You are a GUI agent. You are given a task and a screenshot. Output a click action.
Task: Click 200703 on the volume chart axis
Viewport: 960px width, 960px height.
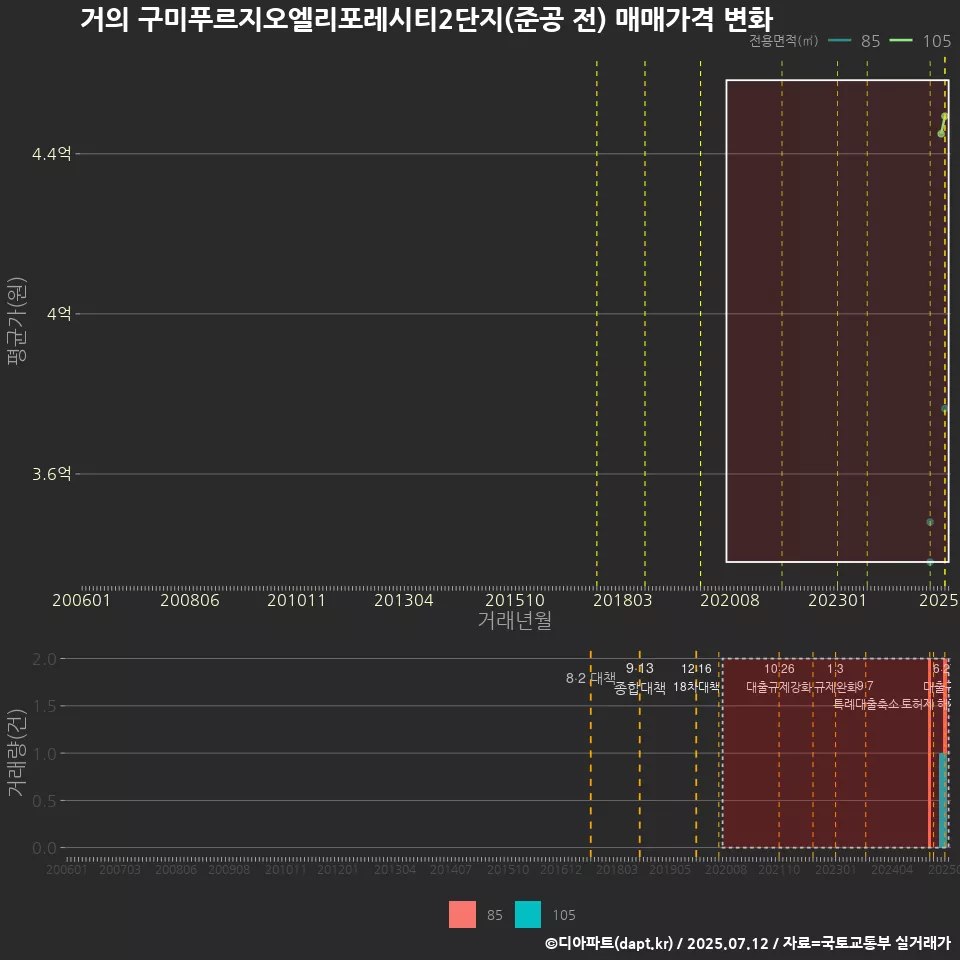[x=120, y=869]
